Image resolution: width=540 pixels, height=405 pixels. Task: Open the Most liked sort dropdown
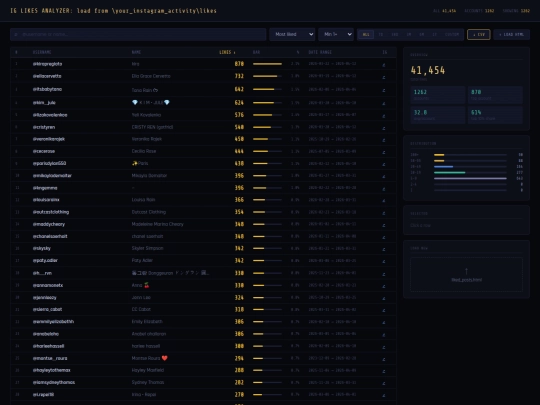pyautogui.click(x=292, y=34)
